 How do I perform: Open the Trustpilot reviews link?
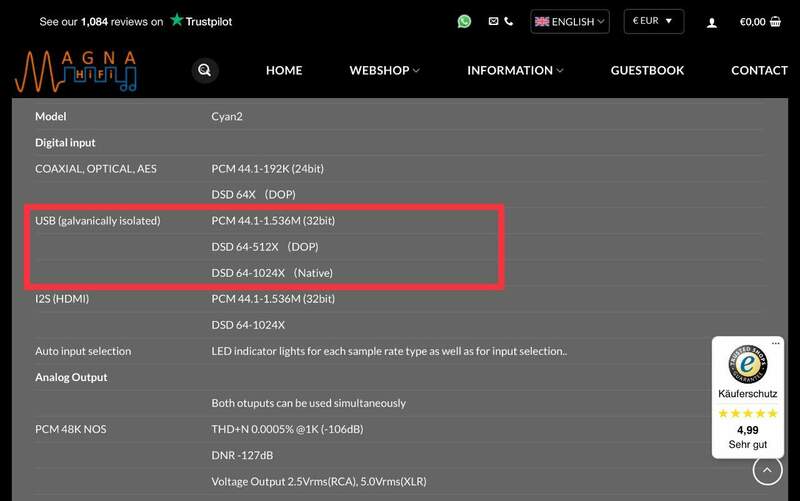coord(135,21)
